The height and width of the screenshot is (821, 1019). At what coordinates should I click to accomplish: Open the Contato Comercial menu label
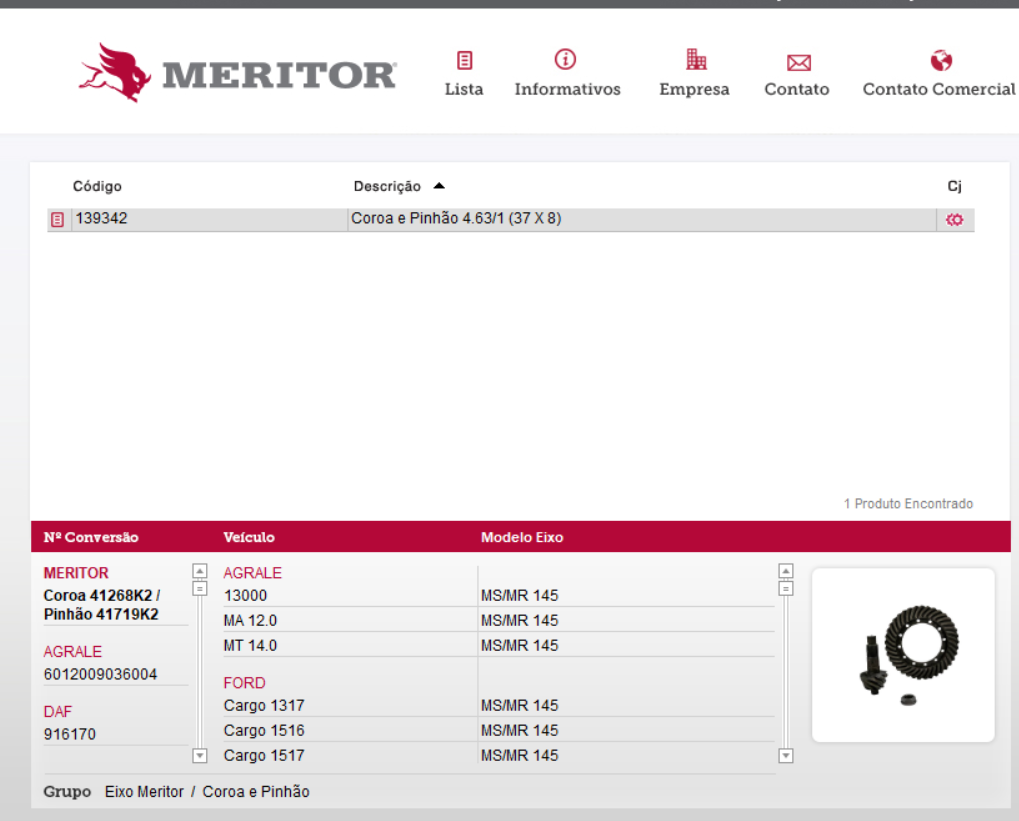pos(938,89)
